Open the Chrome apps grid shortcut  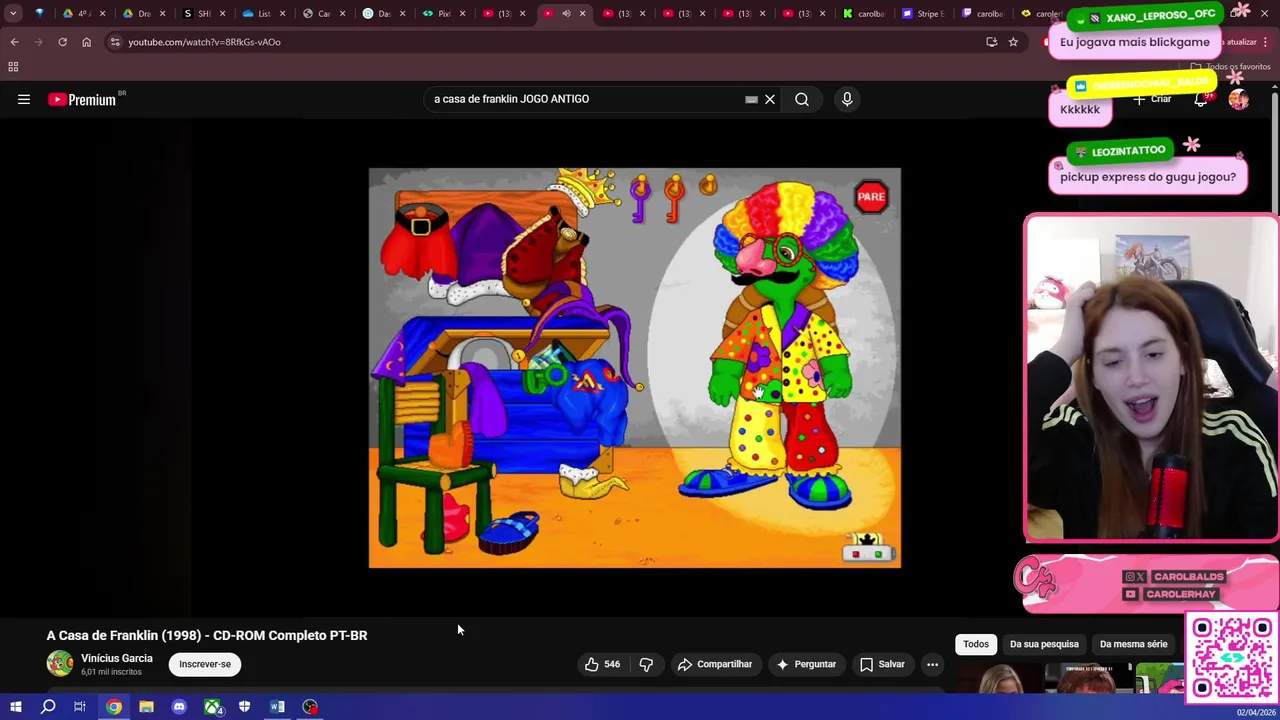click(x=13, y=67)
